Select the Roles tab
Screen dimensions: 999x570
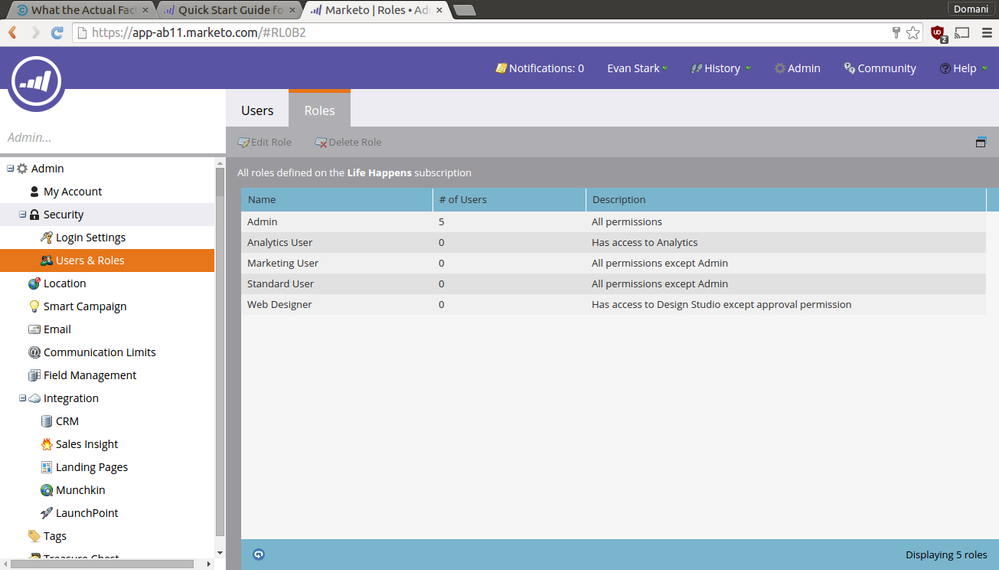[319, 109]
